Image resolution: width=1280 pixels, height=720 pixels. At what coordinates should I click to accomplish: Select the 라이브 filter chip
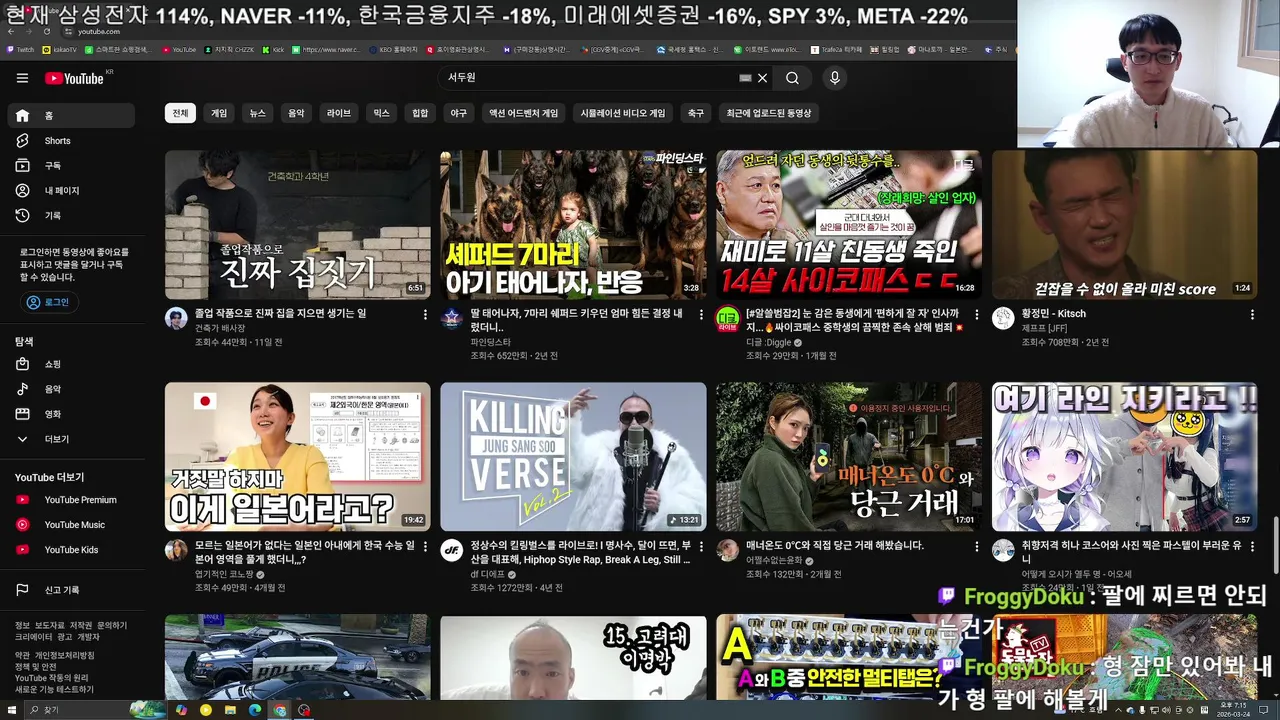point(339,113)
